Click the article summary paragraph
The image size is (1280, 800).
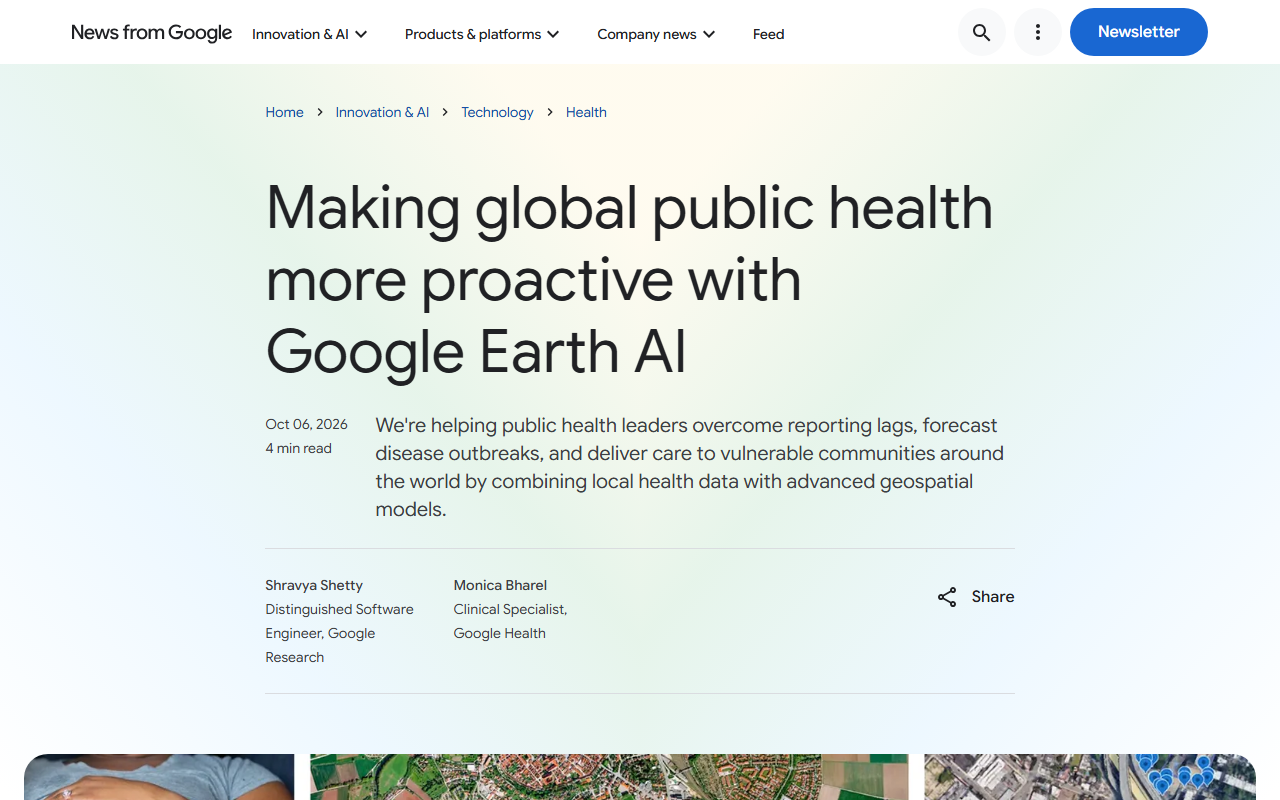point(690,467)
